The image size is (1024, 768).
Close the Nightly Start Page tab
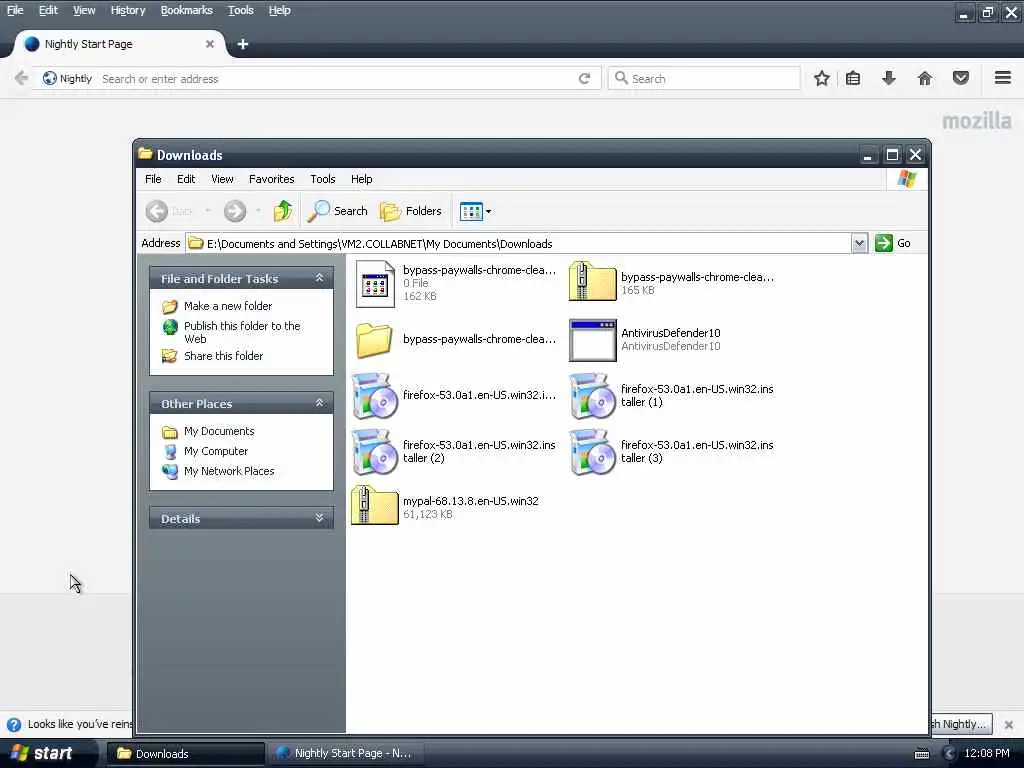210,44
